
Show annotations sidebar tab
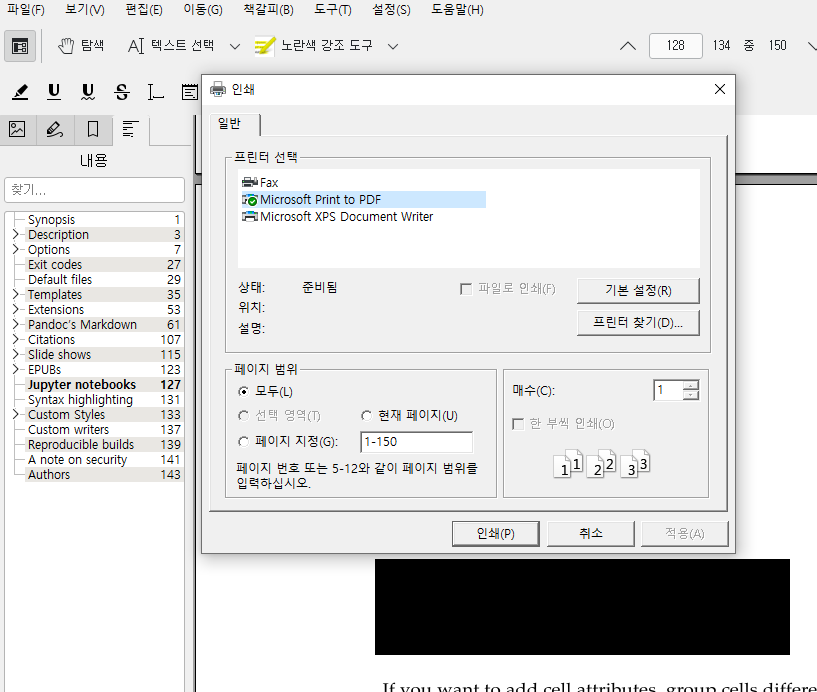pyautogui.click(x=55, y=129)
